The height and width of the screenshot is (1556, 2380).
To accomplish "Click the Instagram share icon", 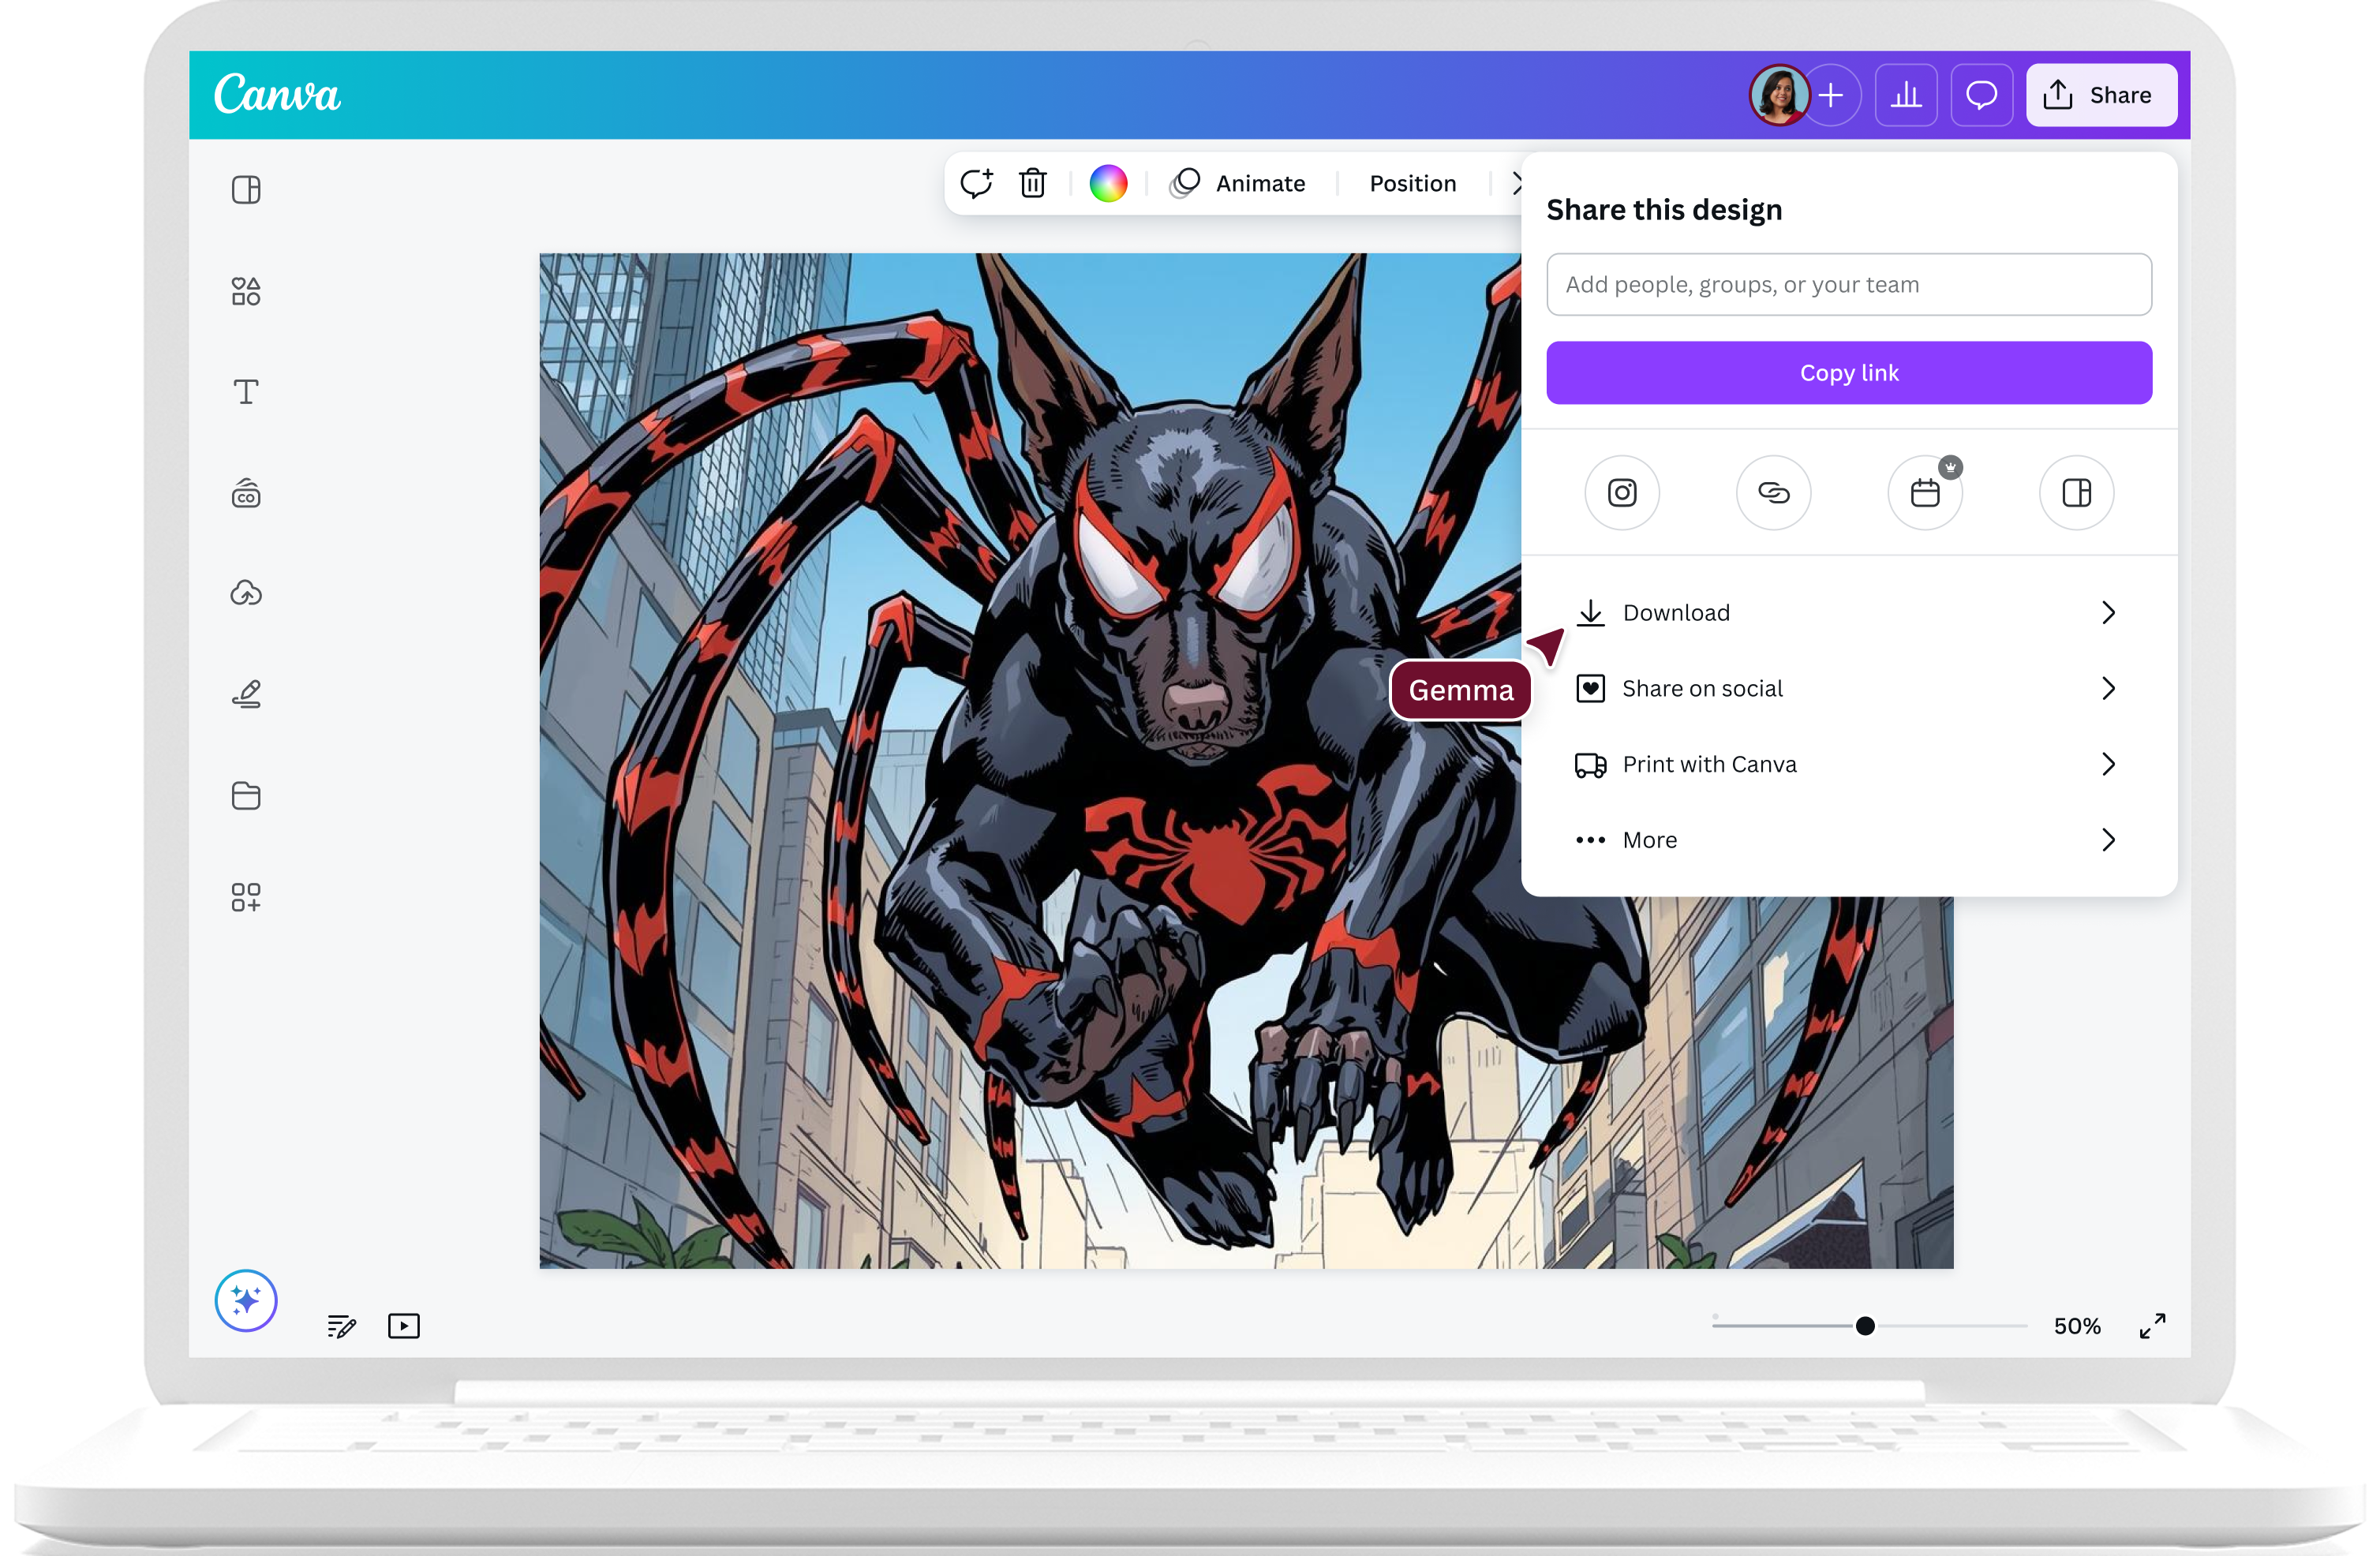I will click(1622, 492).
